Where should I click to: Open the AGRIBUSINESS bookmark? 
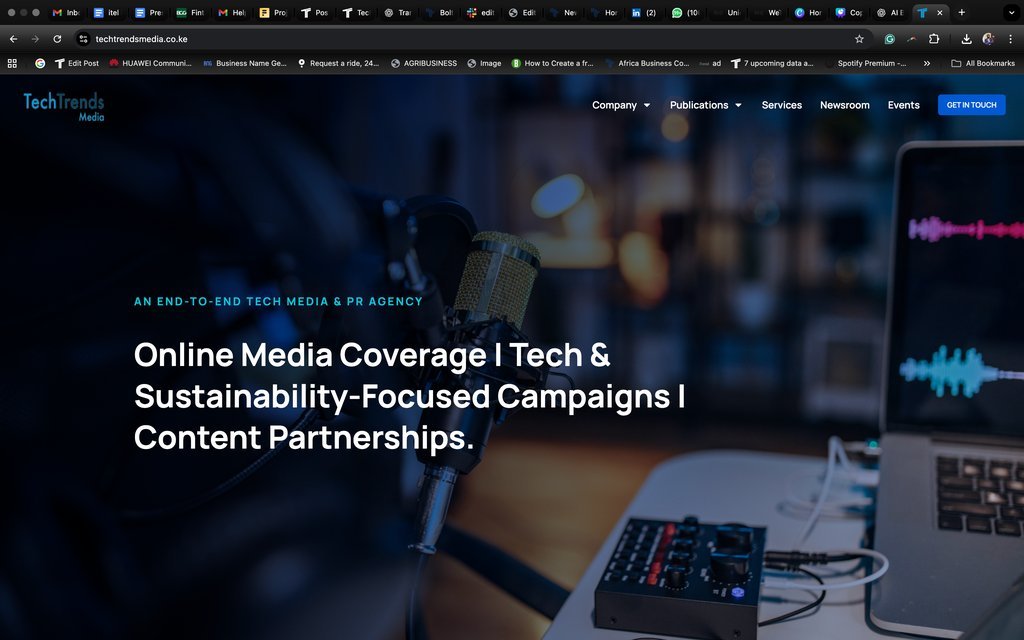(x=424, y=63)
